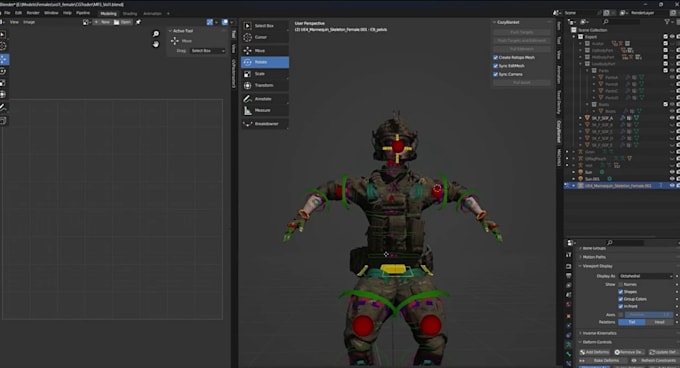Screen dimensions: 680x368
Task: Toggle the Shapes checkbox
Action: point(621,292)
